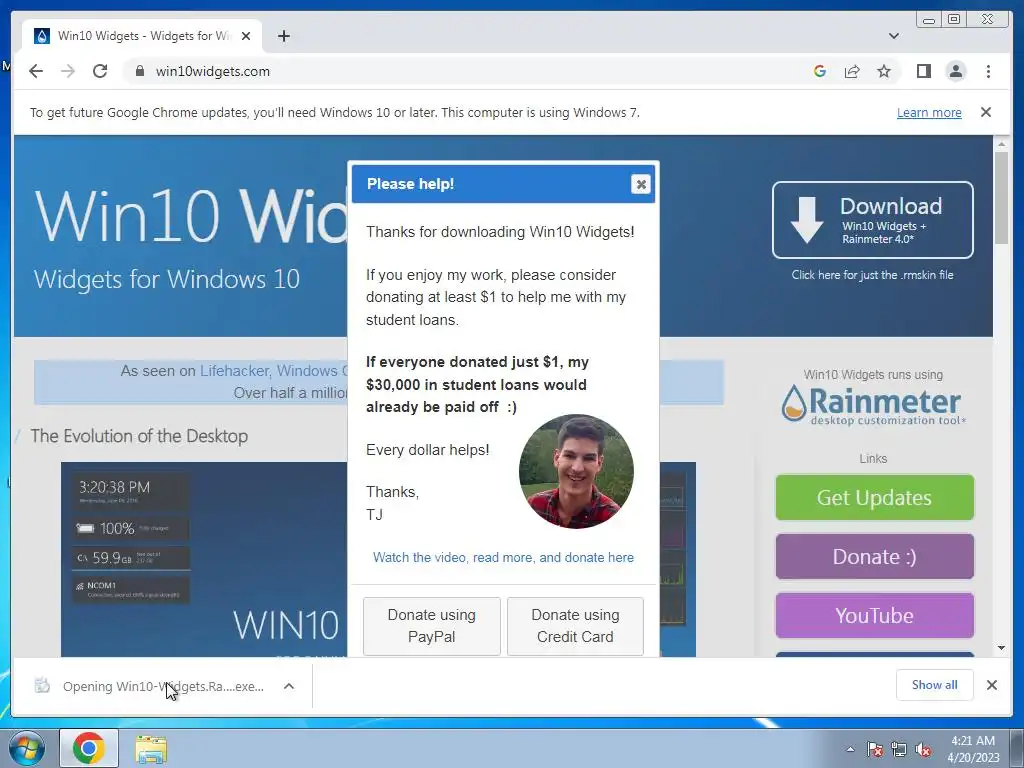This screenshot has width=1024, height=768.
Task: Open a new tab
Action: 283,36
